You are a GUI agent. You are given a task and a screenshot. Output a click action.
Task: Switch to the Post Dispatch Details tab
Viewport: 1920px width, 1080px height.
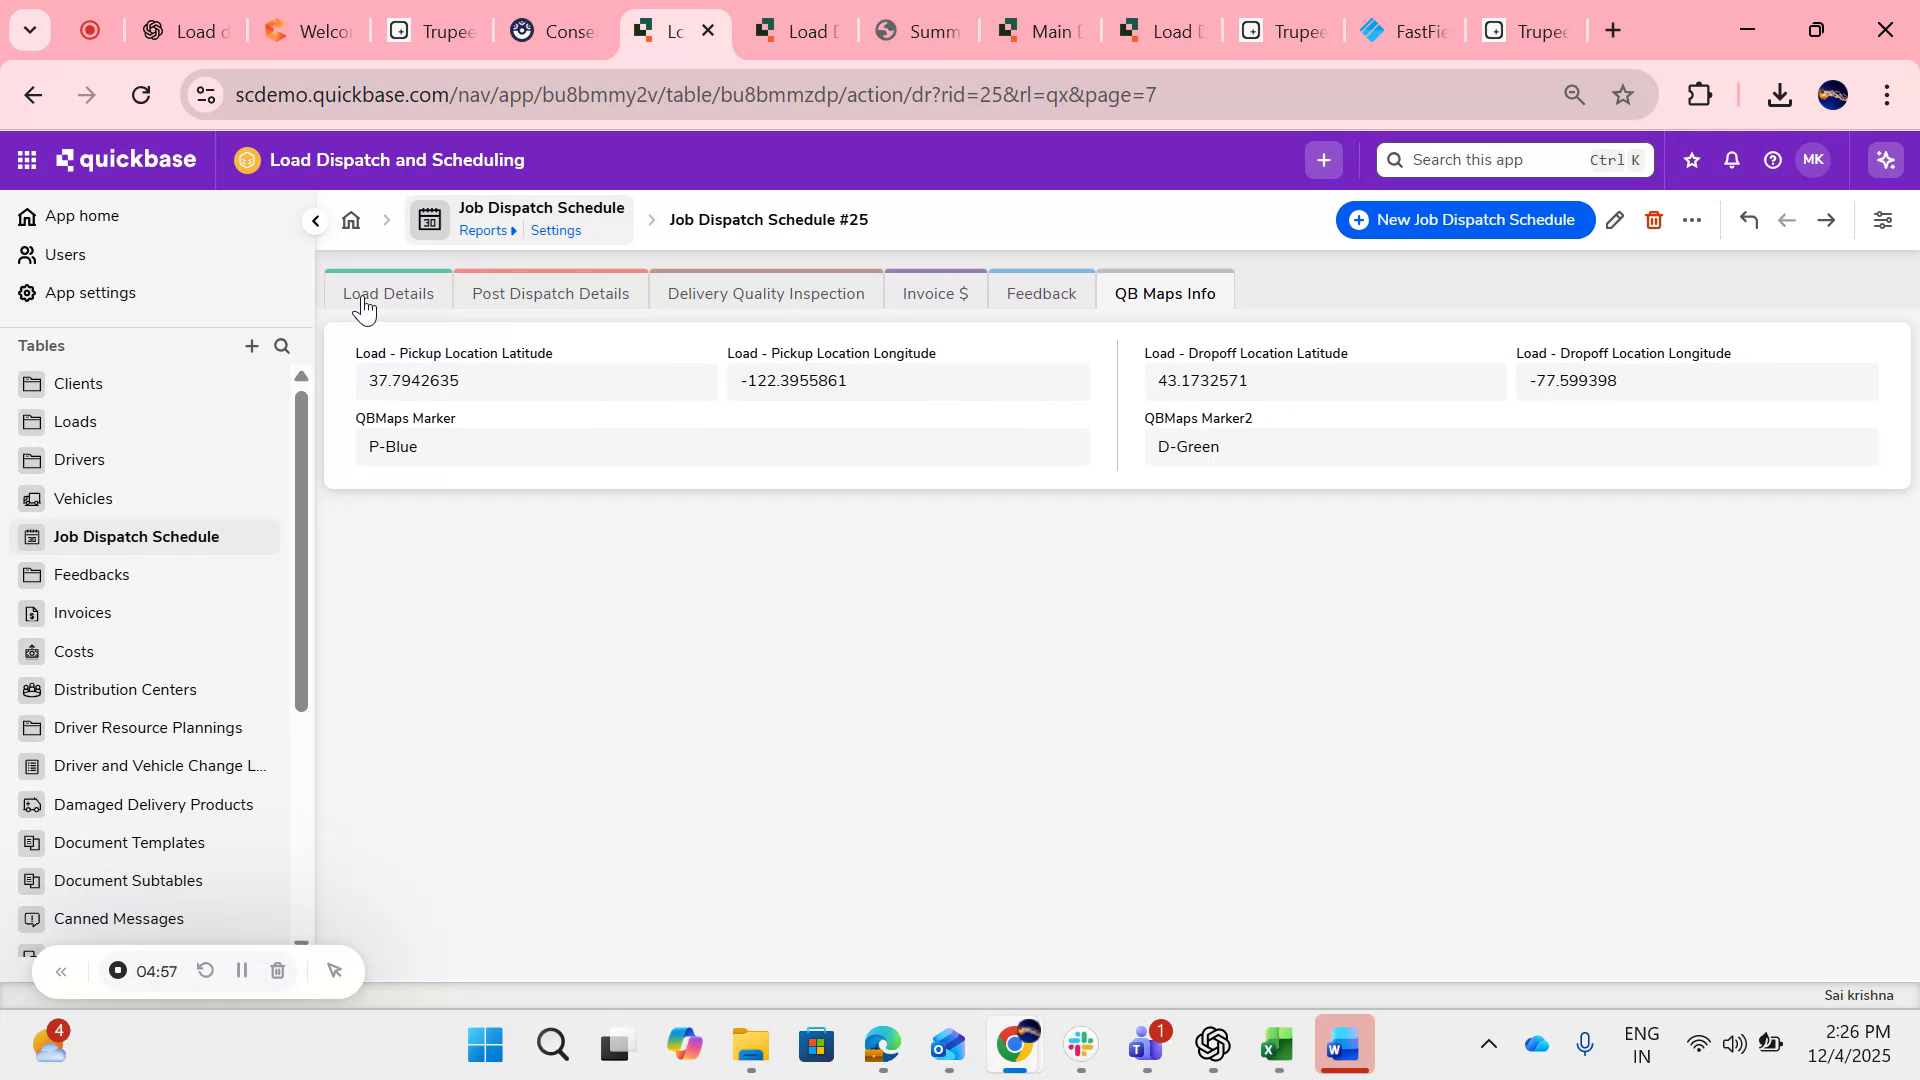pyautogui.click(x=550, y=292)
